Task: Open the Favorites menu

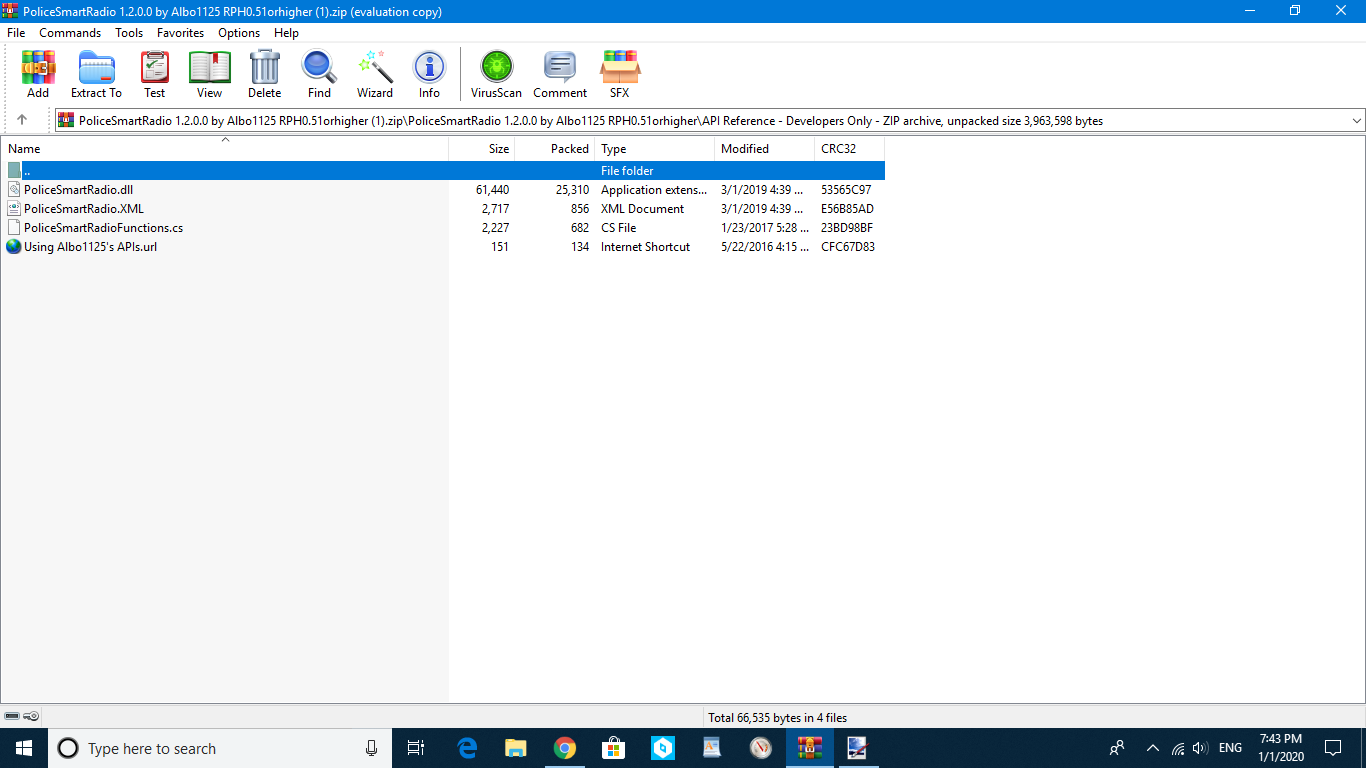Action: 180,33
